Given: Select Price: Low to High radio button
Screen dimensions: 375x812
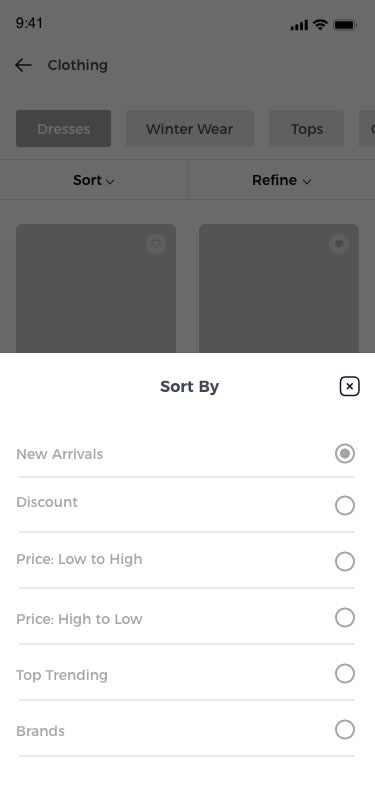Looking at the screenshot, I should tap(345, 561).
